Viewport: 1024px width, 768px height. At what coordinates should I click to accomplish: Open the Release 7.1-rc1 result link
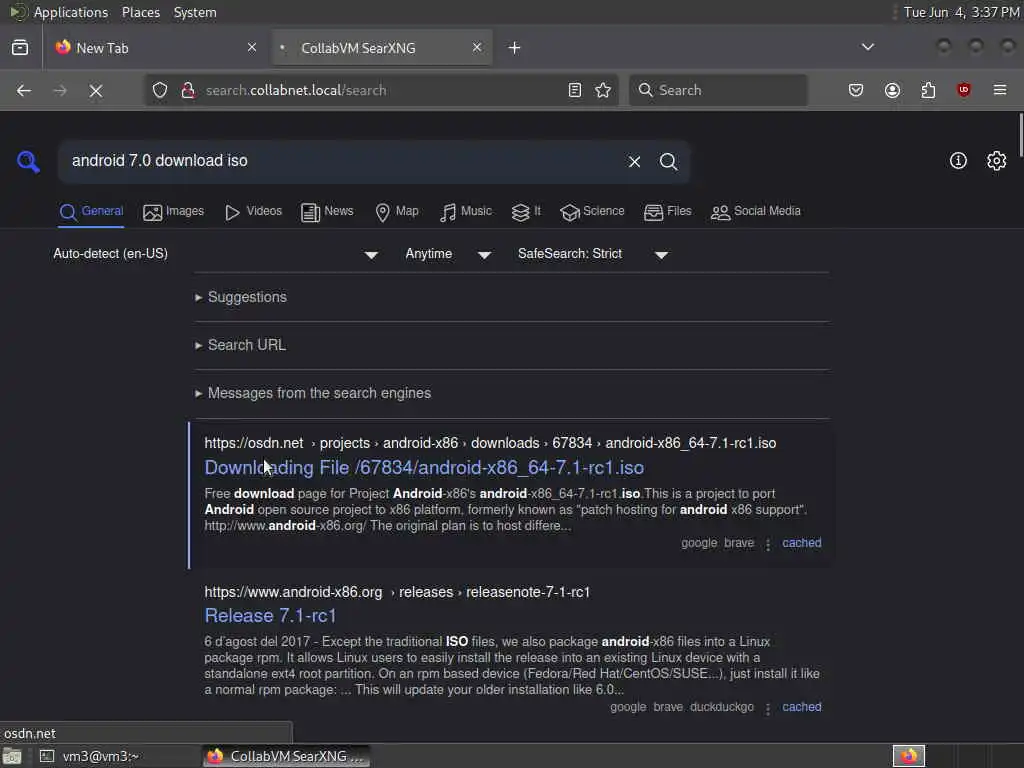tap(270, 616)
